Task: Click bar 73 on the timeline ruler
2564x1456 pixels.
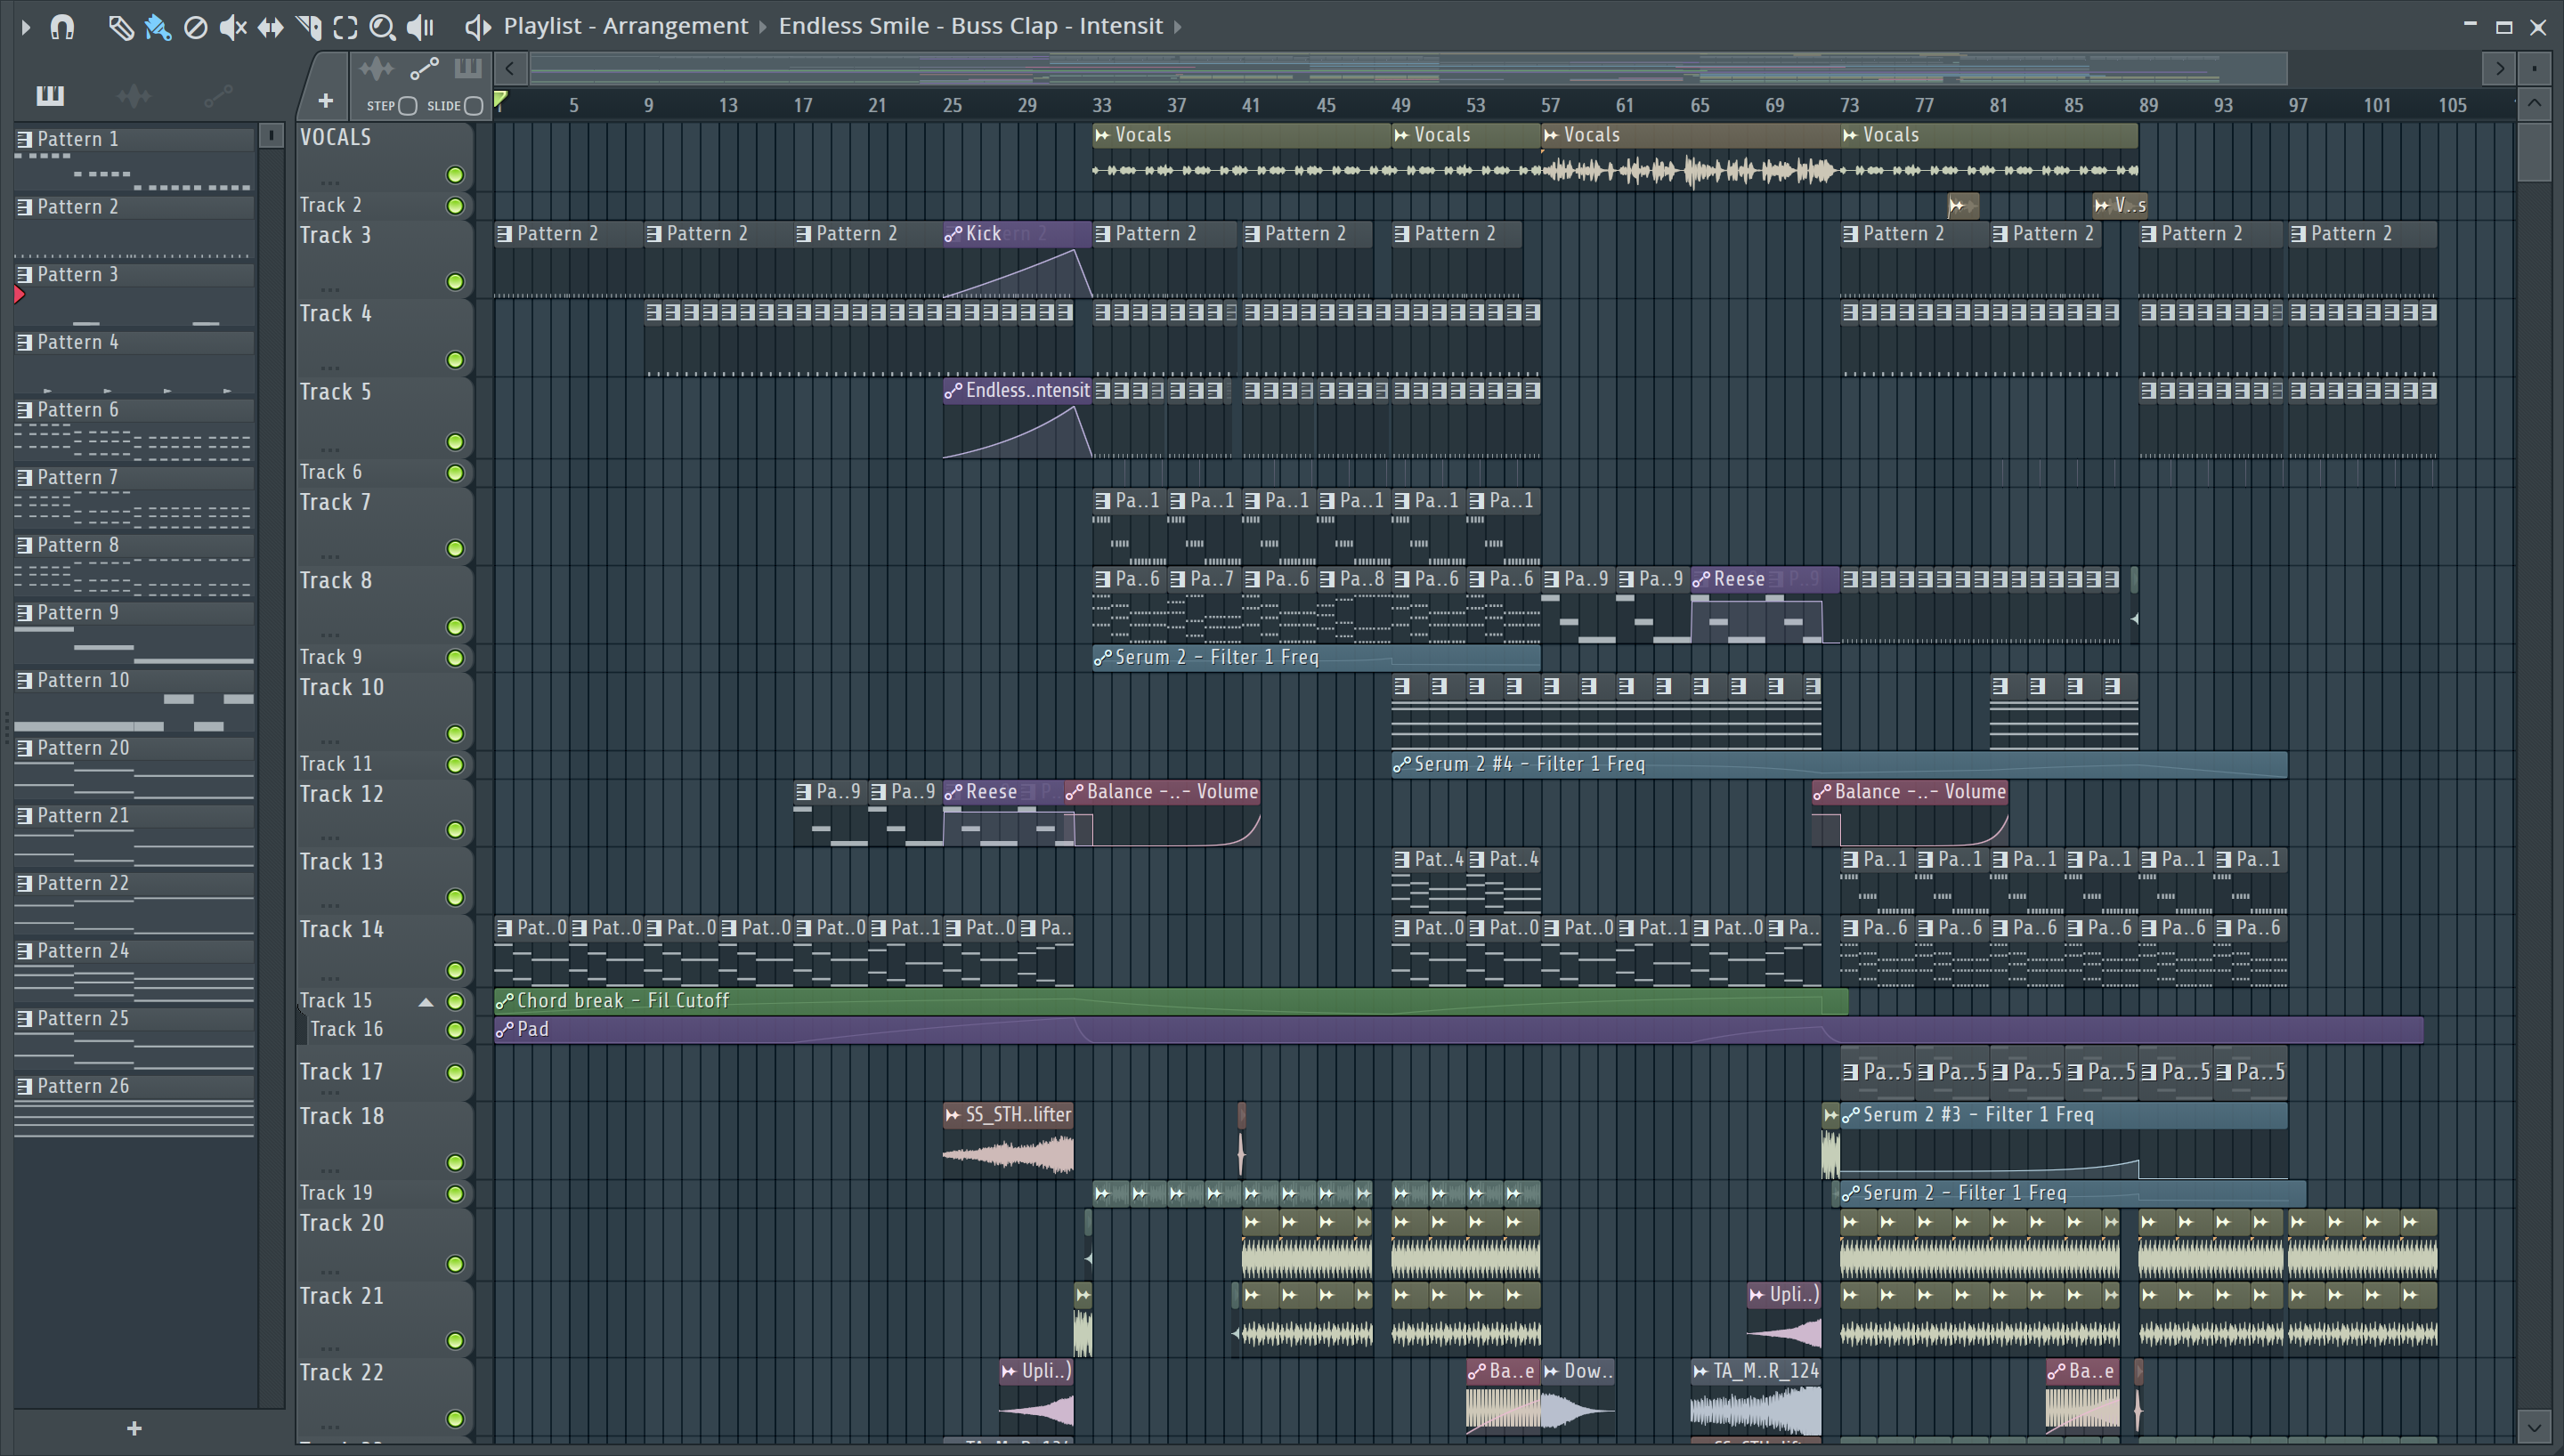Action: point(1850,105)
